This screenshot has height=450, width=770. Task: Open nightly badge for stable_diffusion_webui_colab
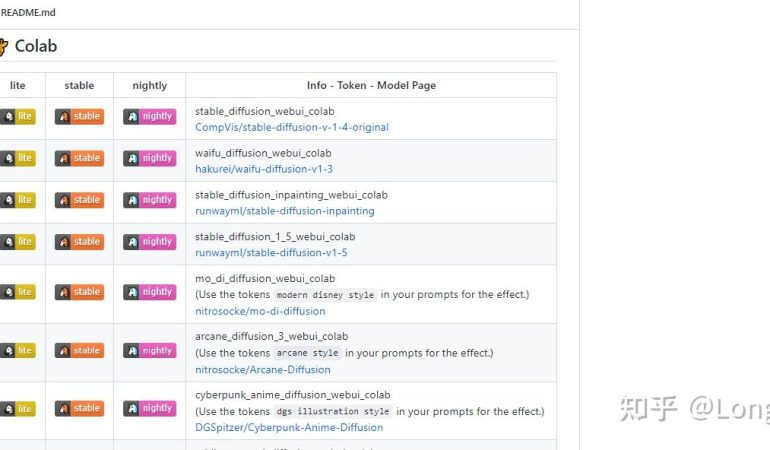[x=150, y=116]
